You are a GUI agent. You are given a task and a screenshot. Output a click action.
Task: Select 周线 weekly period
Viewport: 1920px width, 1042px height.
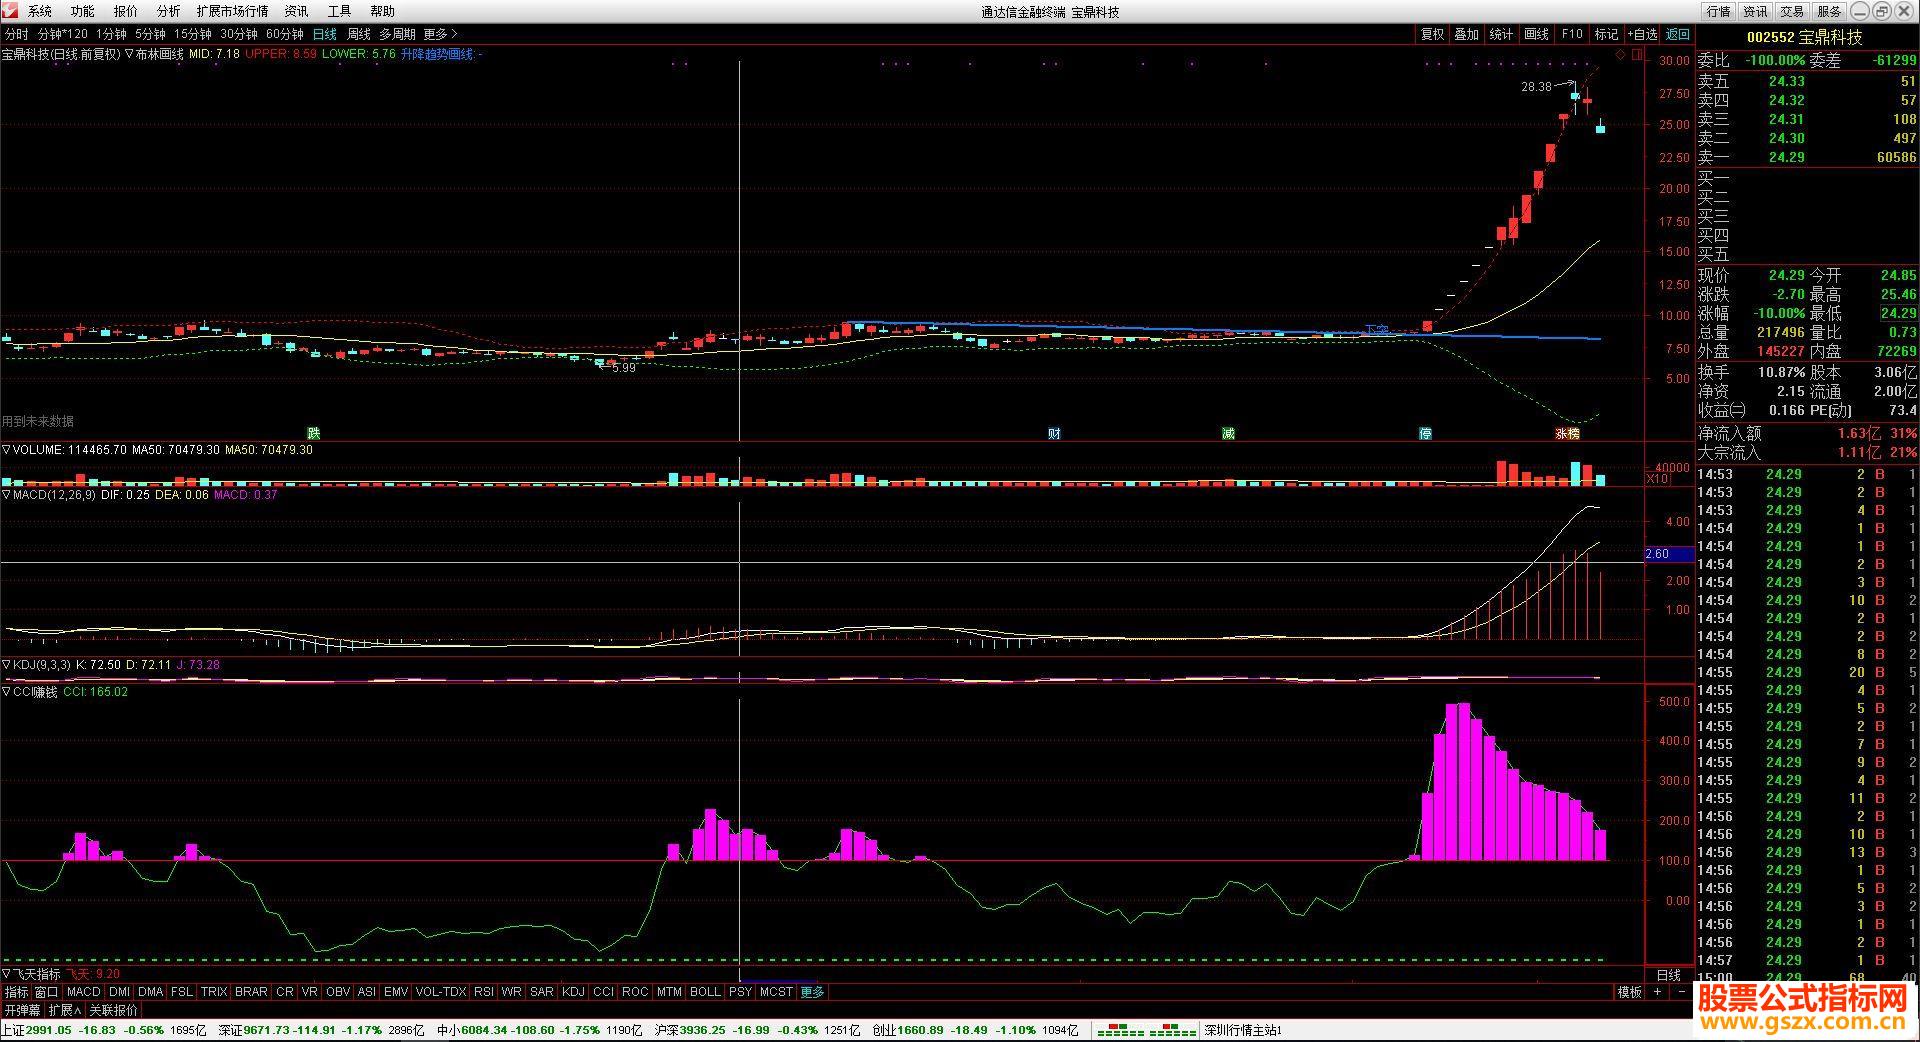359,34
